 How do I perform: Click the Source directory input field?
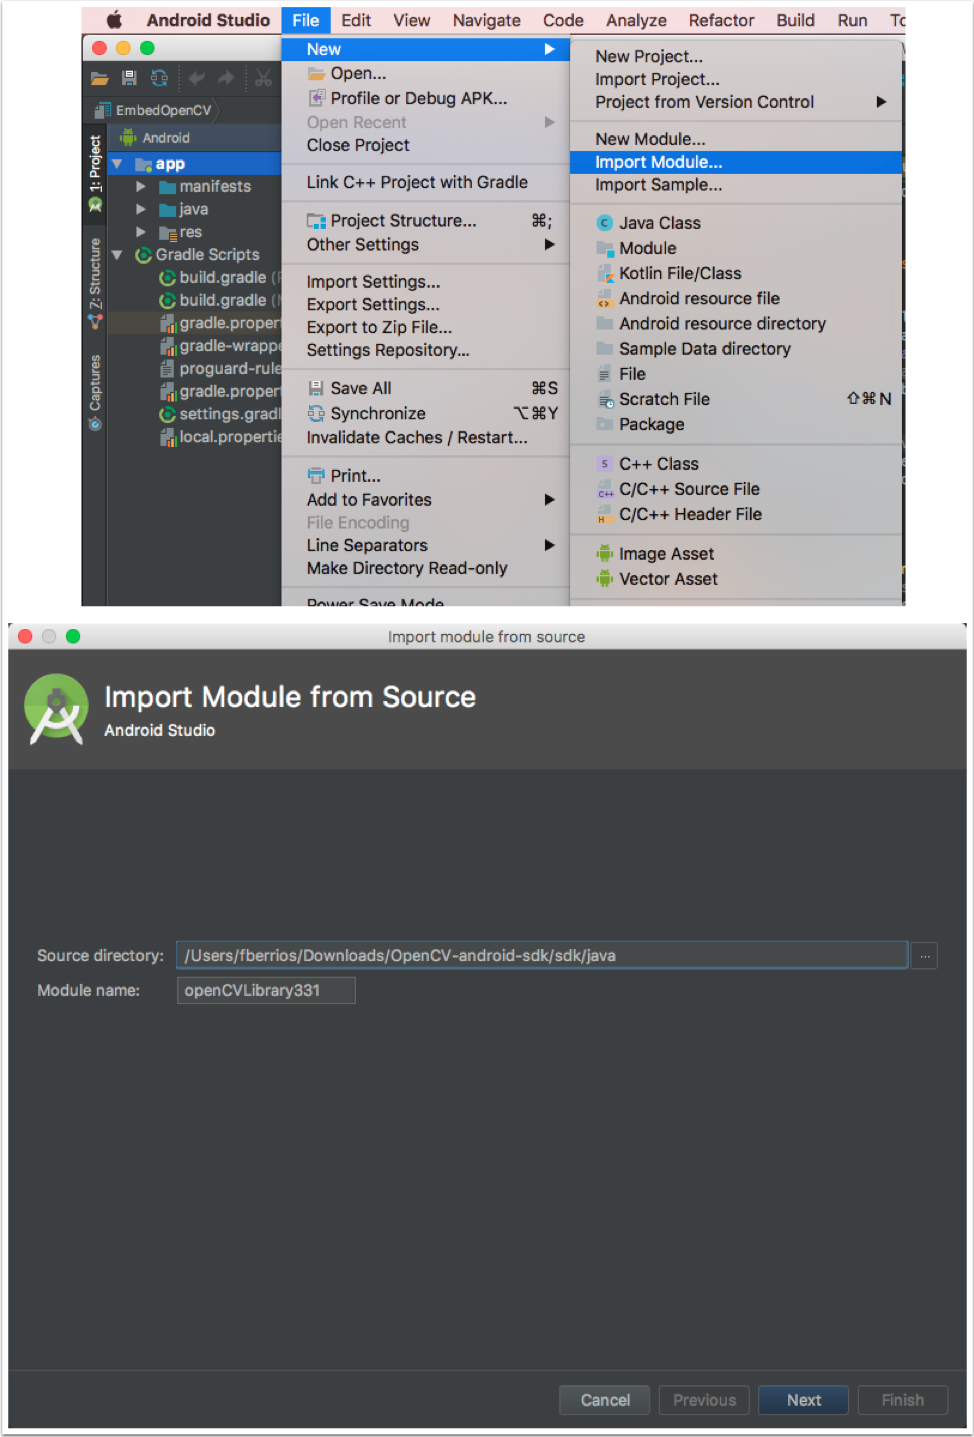click(x=542, y=955)
